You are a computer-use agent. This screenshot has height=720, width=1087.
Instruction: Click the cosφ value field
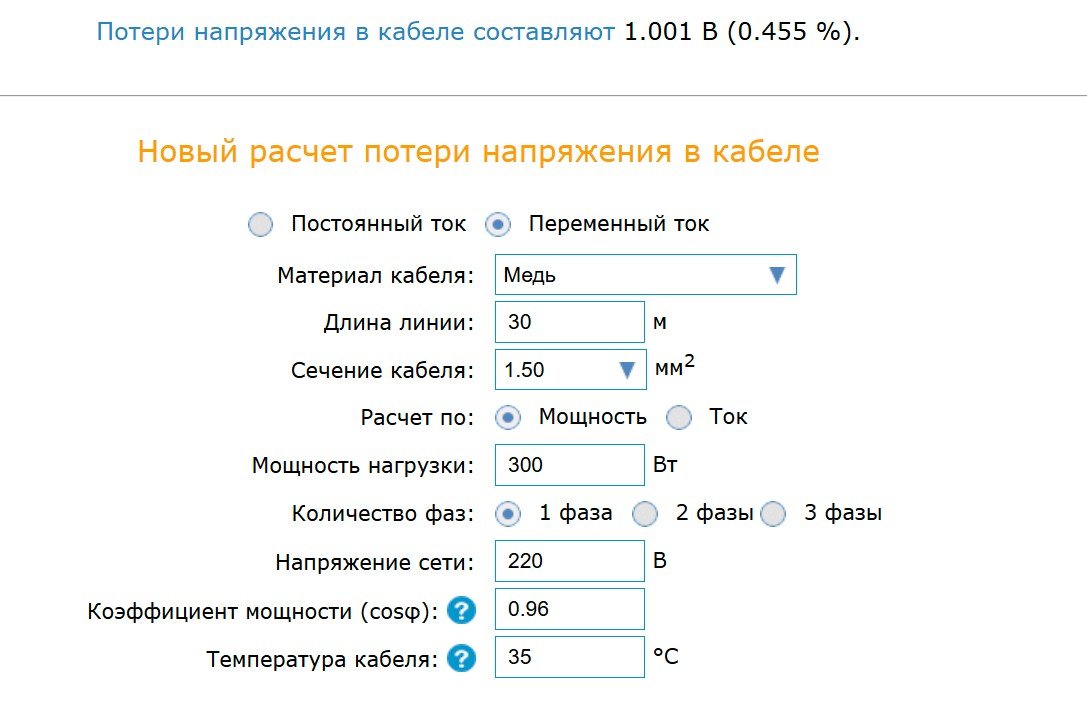click(x=570, y=609)
